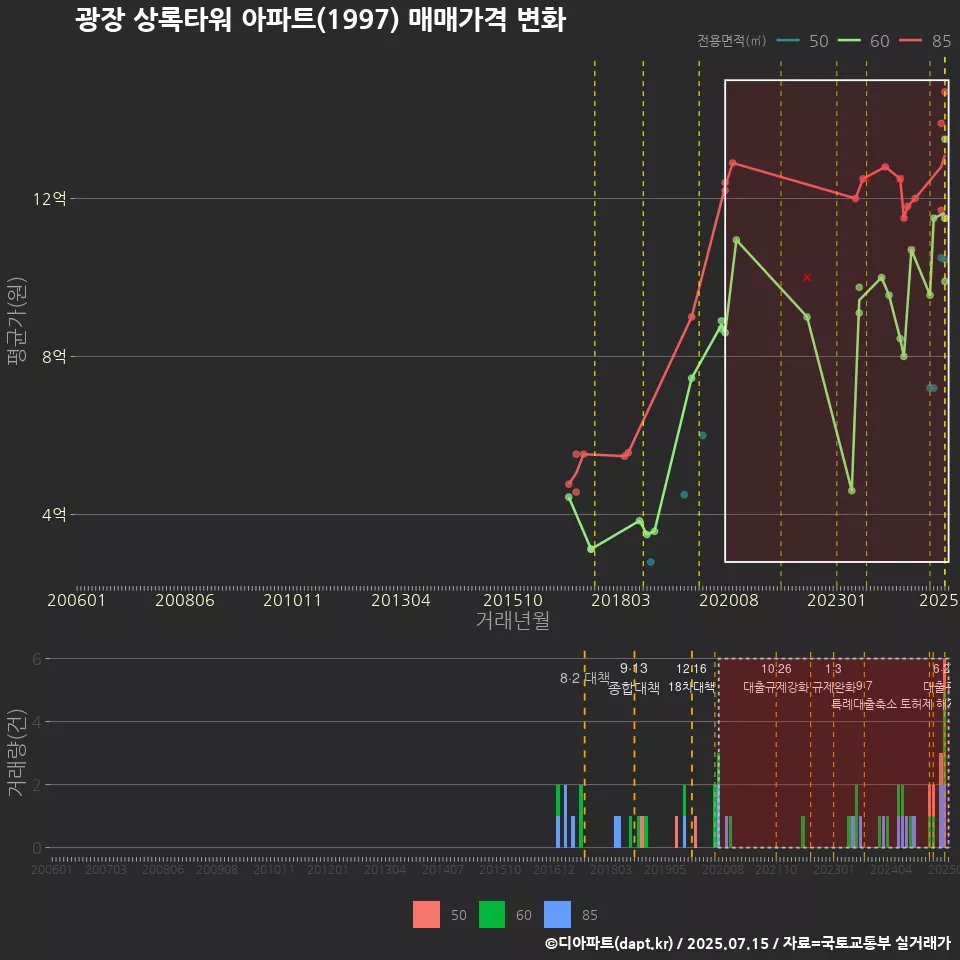Click the 18차대책 annotation text
This screenshot has height=960, width=960.
691,687
